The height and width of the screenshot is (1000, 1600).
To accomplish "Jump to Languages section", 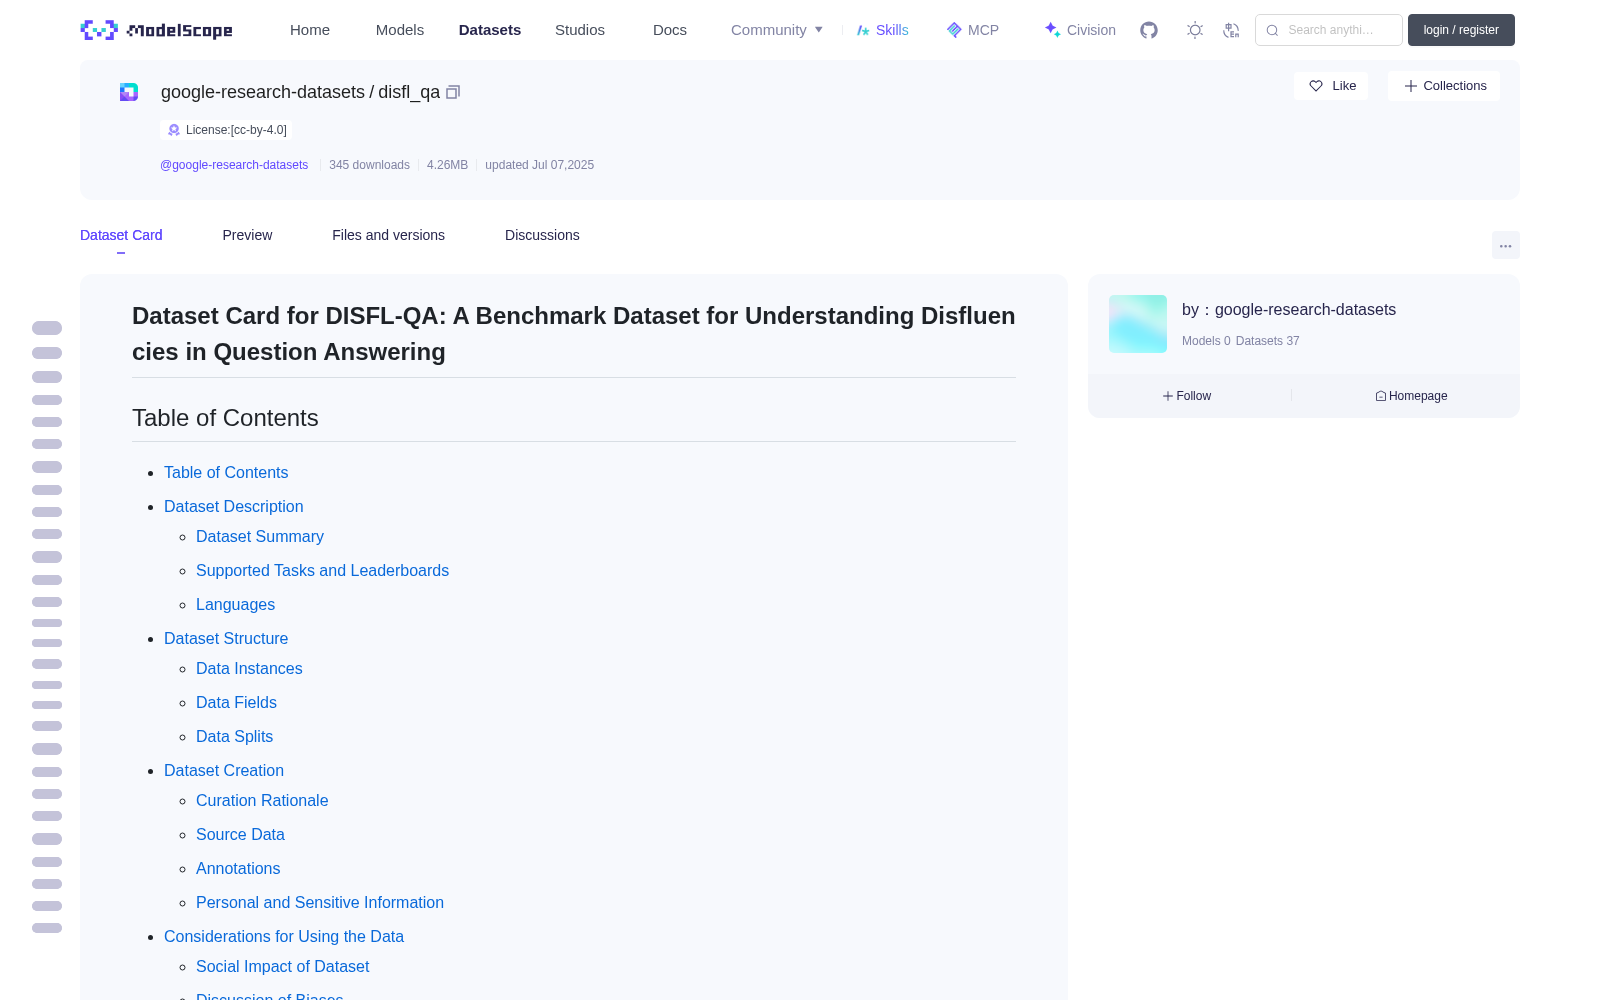I will tap(235, 604).
